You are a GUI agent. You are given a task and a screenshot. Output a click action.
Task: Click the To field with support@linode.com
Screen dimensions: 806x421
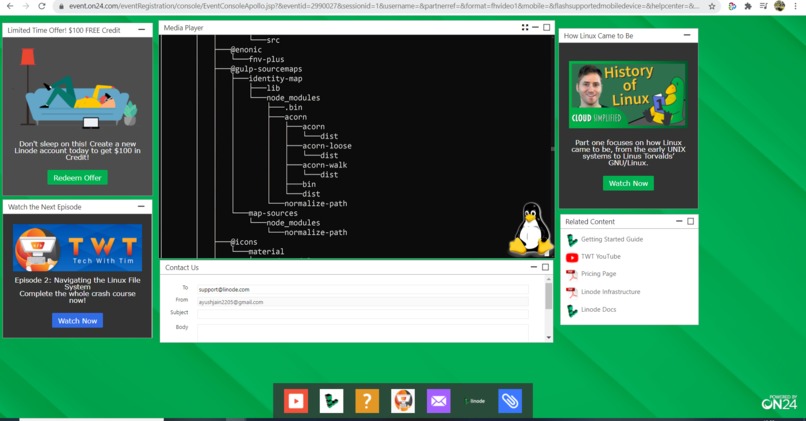pyautogui.click(x=362, y=289)
